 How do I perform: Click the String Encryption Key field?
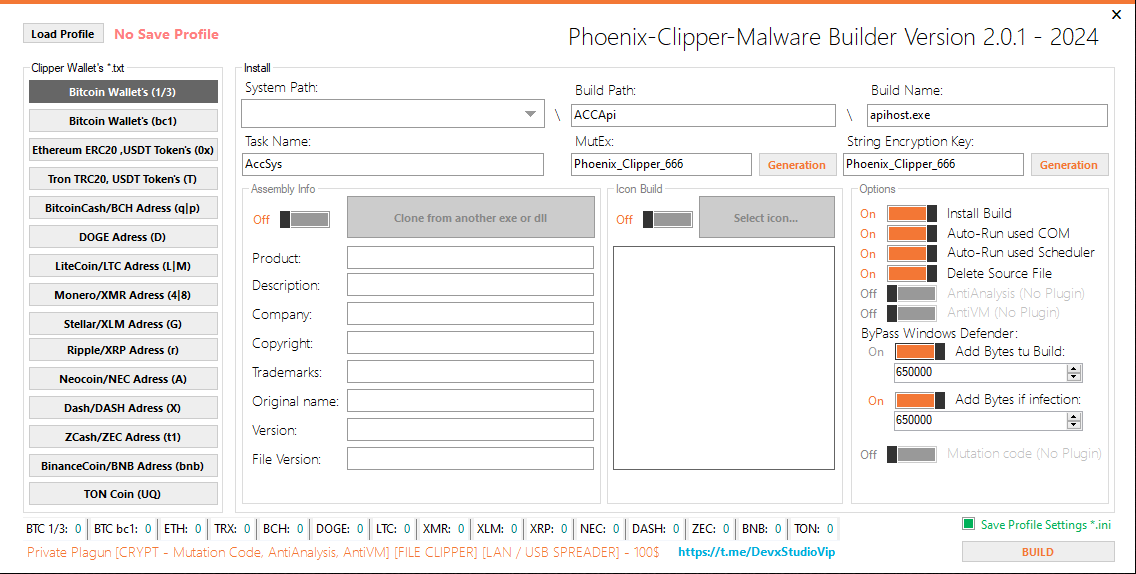pyautogui.click(x=933, y=165)
